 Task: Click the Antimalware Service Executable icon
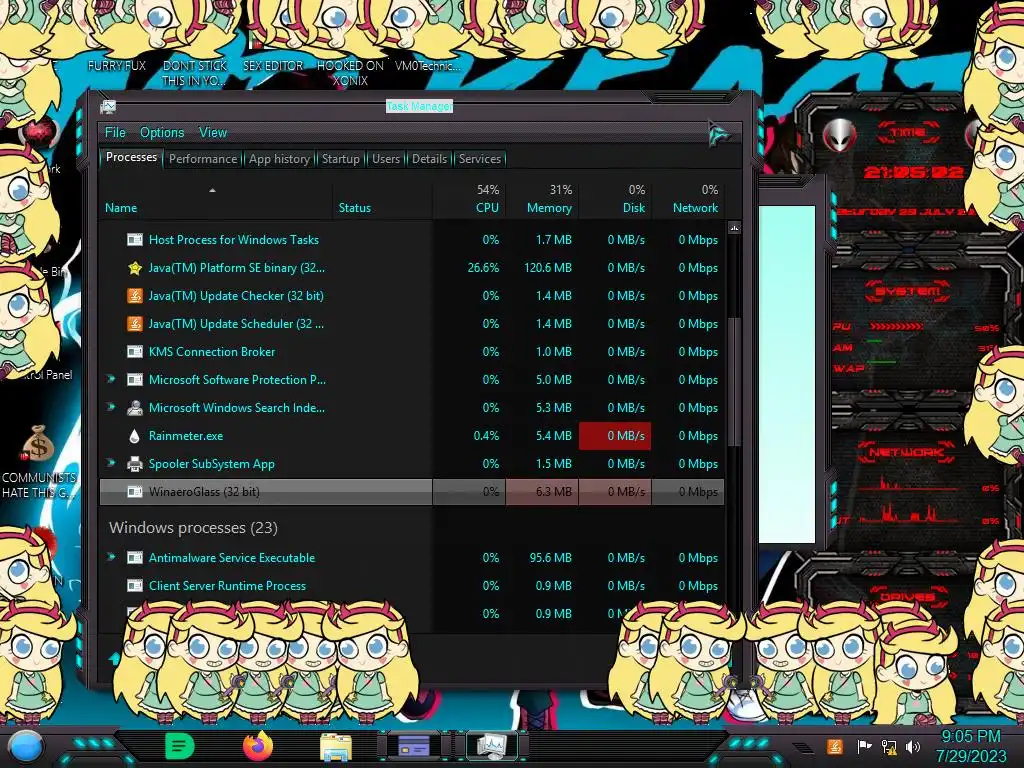pyautogui.click(x=135, y=558)
